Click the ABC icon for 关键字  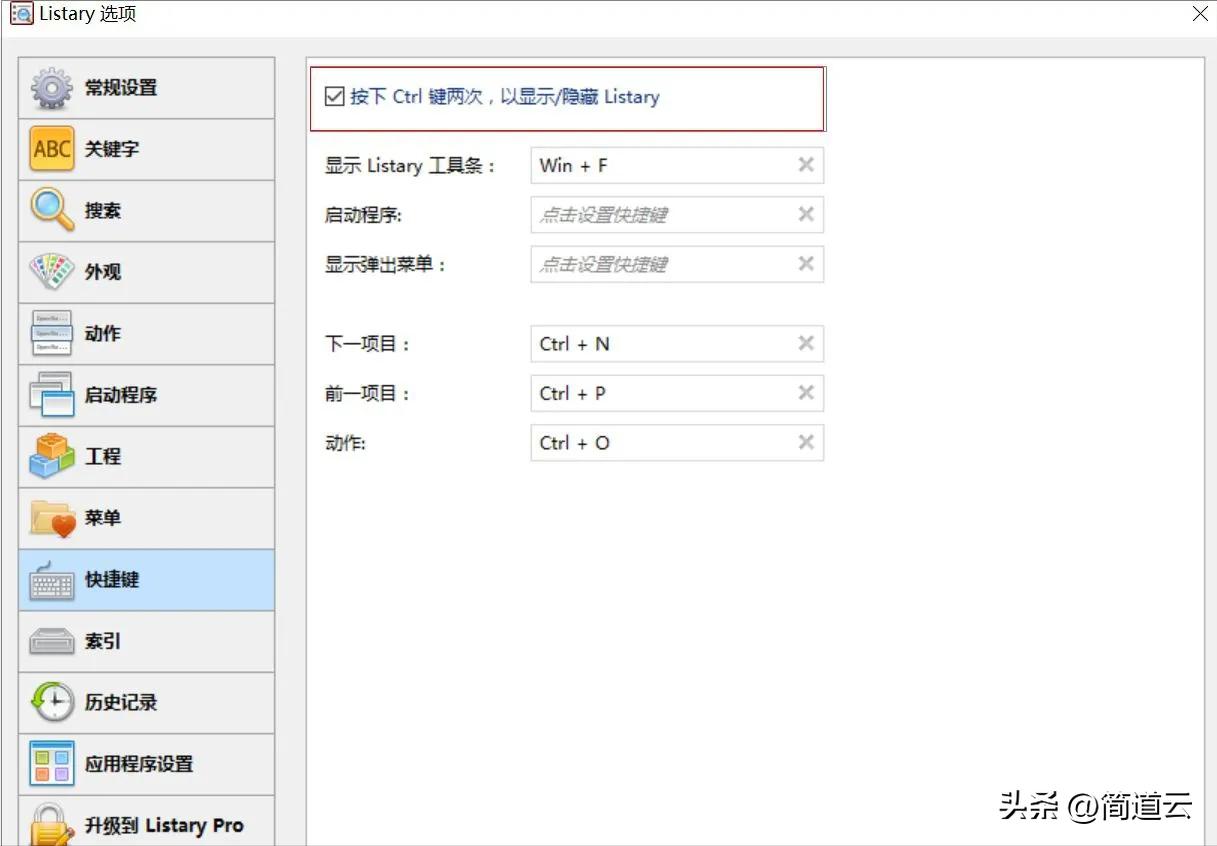click(x=51, y=149)
